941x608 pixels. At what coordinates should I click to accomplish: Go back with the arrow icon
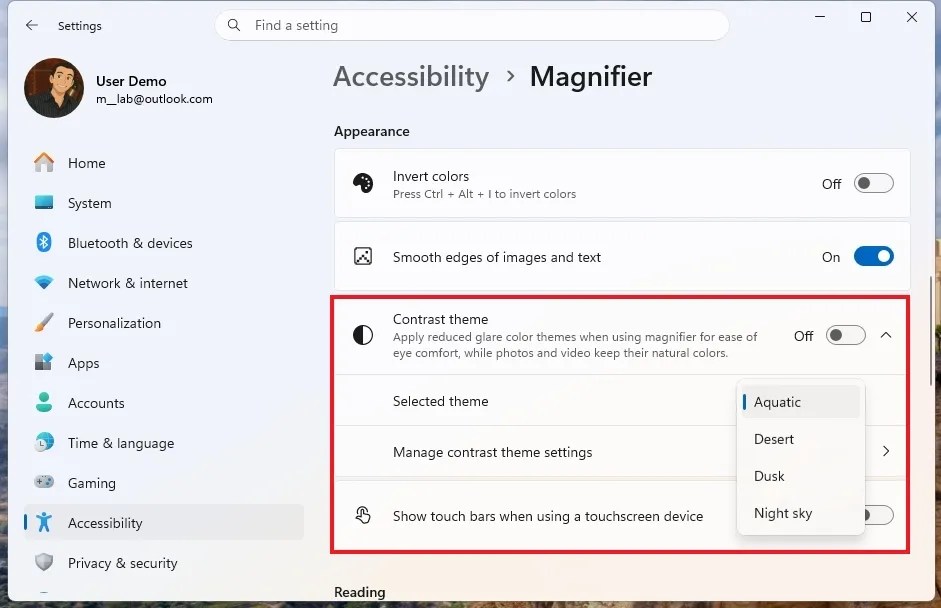[x=32, y=25]
